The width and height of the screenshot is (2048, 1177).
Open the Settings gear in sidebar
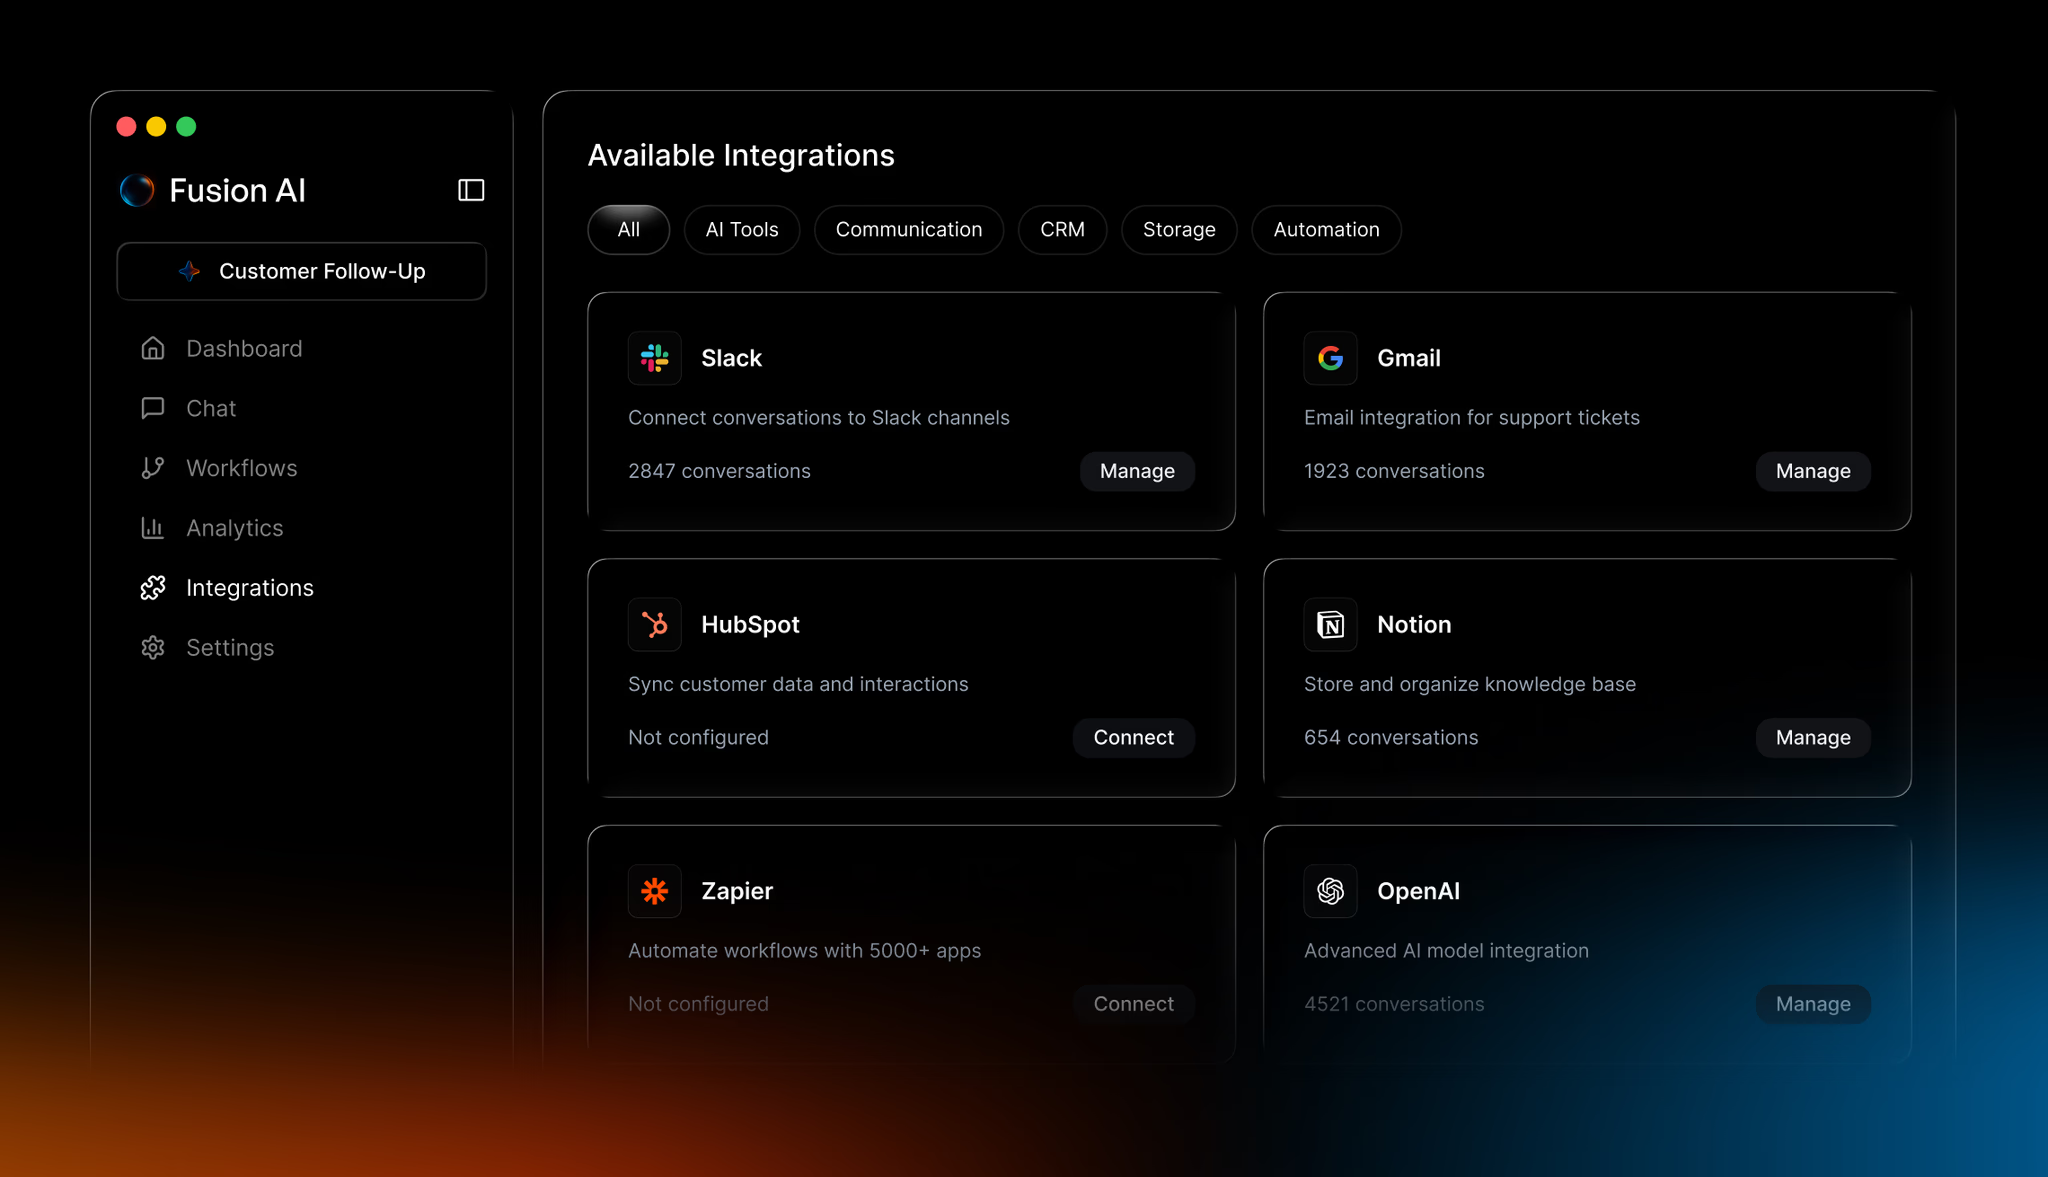pyautogui.click(x=153, y=648)
